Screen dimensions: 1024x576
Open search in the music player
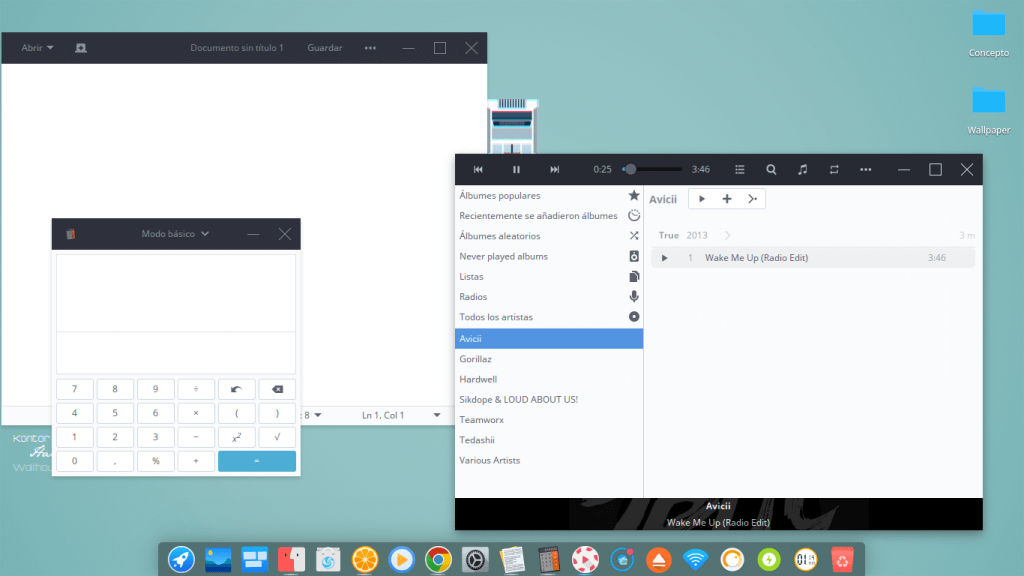pyautogui.click(x=771, y=170)
